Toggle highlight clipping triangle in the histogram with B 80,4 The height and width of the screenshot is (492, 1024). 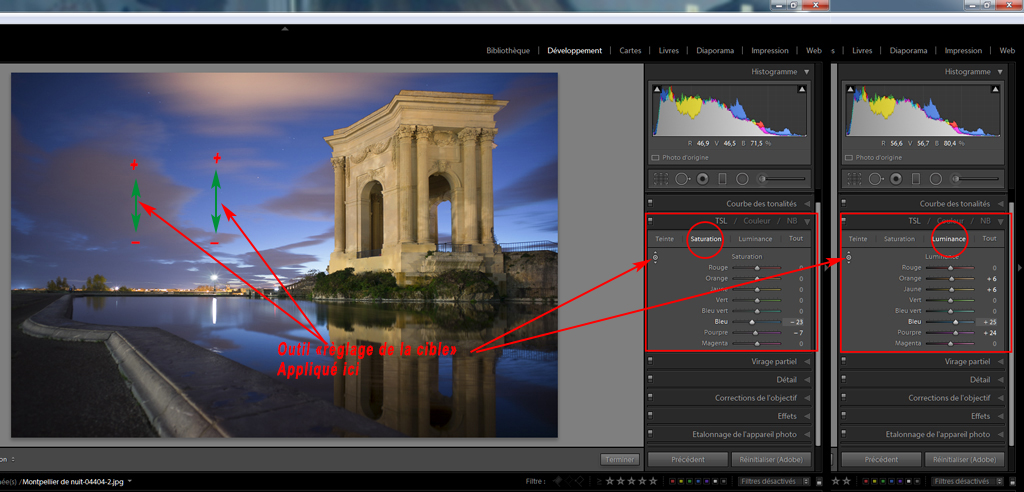point(997,91)
